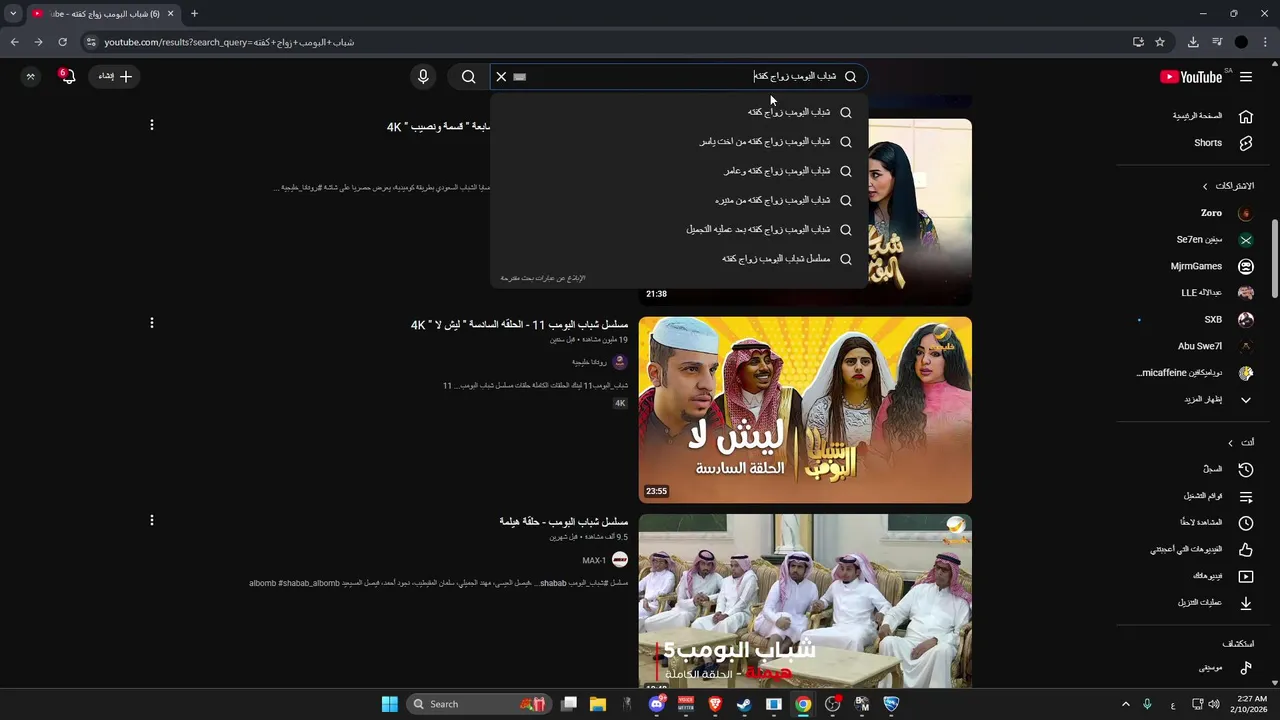Open Downloads arrow icon in sidebar
This screenshot has width=1280, height=720.
pyautogui.click(x=1246, y=603)
